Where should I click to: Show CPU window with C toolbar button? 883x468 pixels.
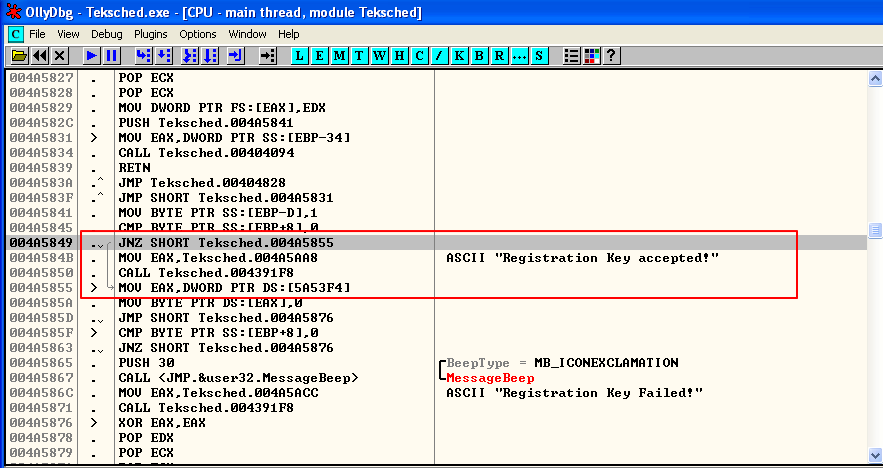[x=419, y=55]
